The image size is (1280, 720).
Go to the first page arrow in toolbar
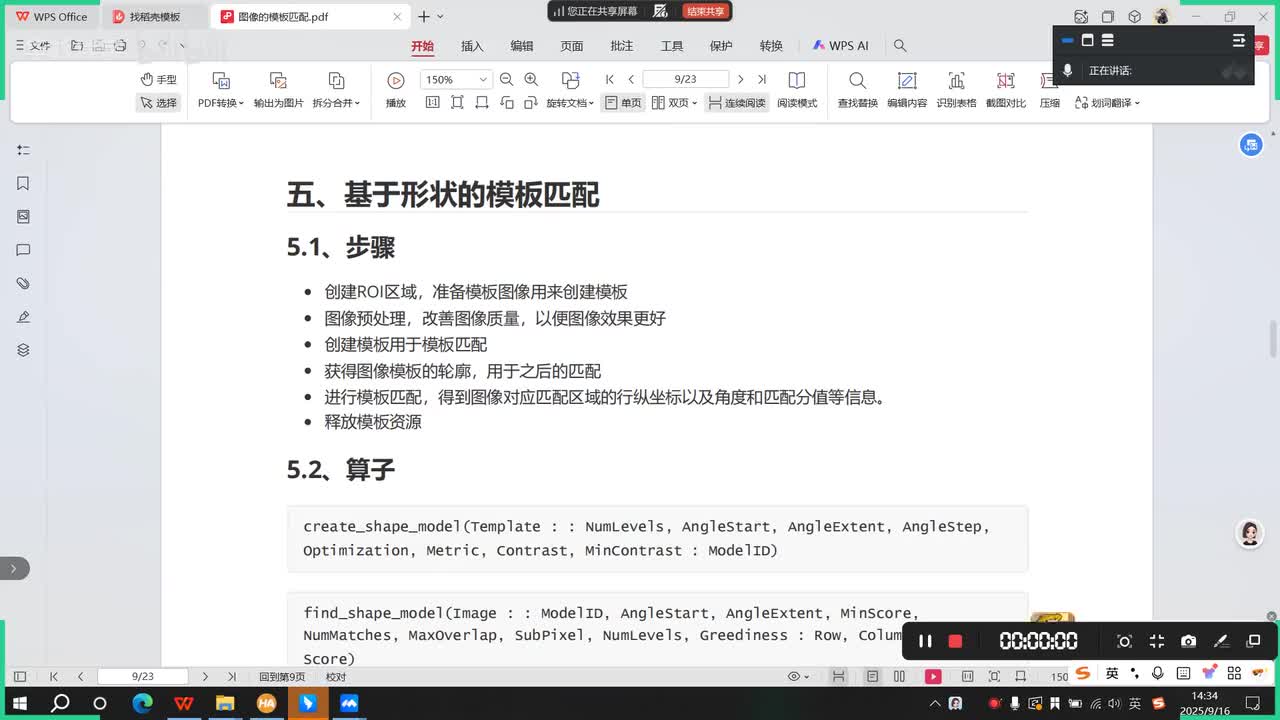tap(610, 79)
